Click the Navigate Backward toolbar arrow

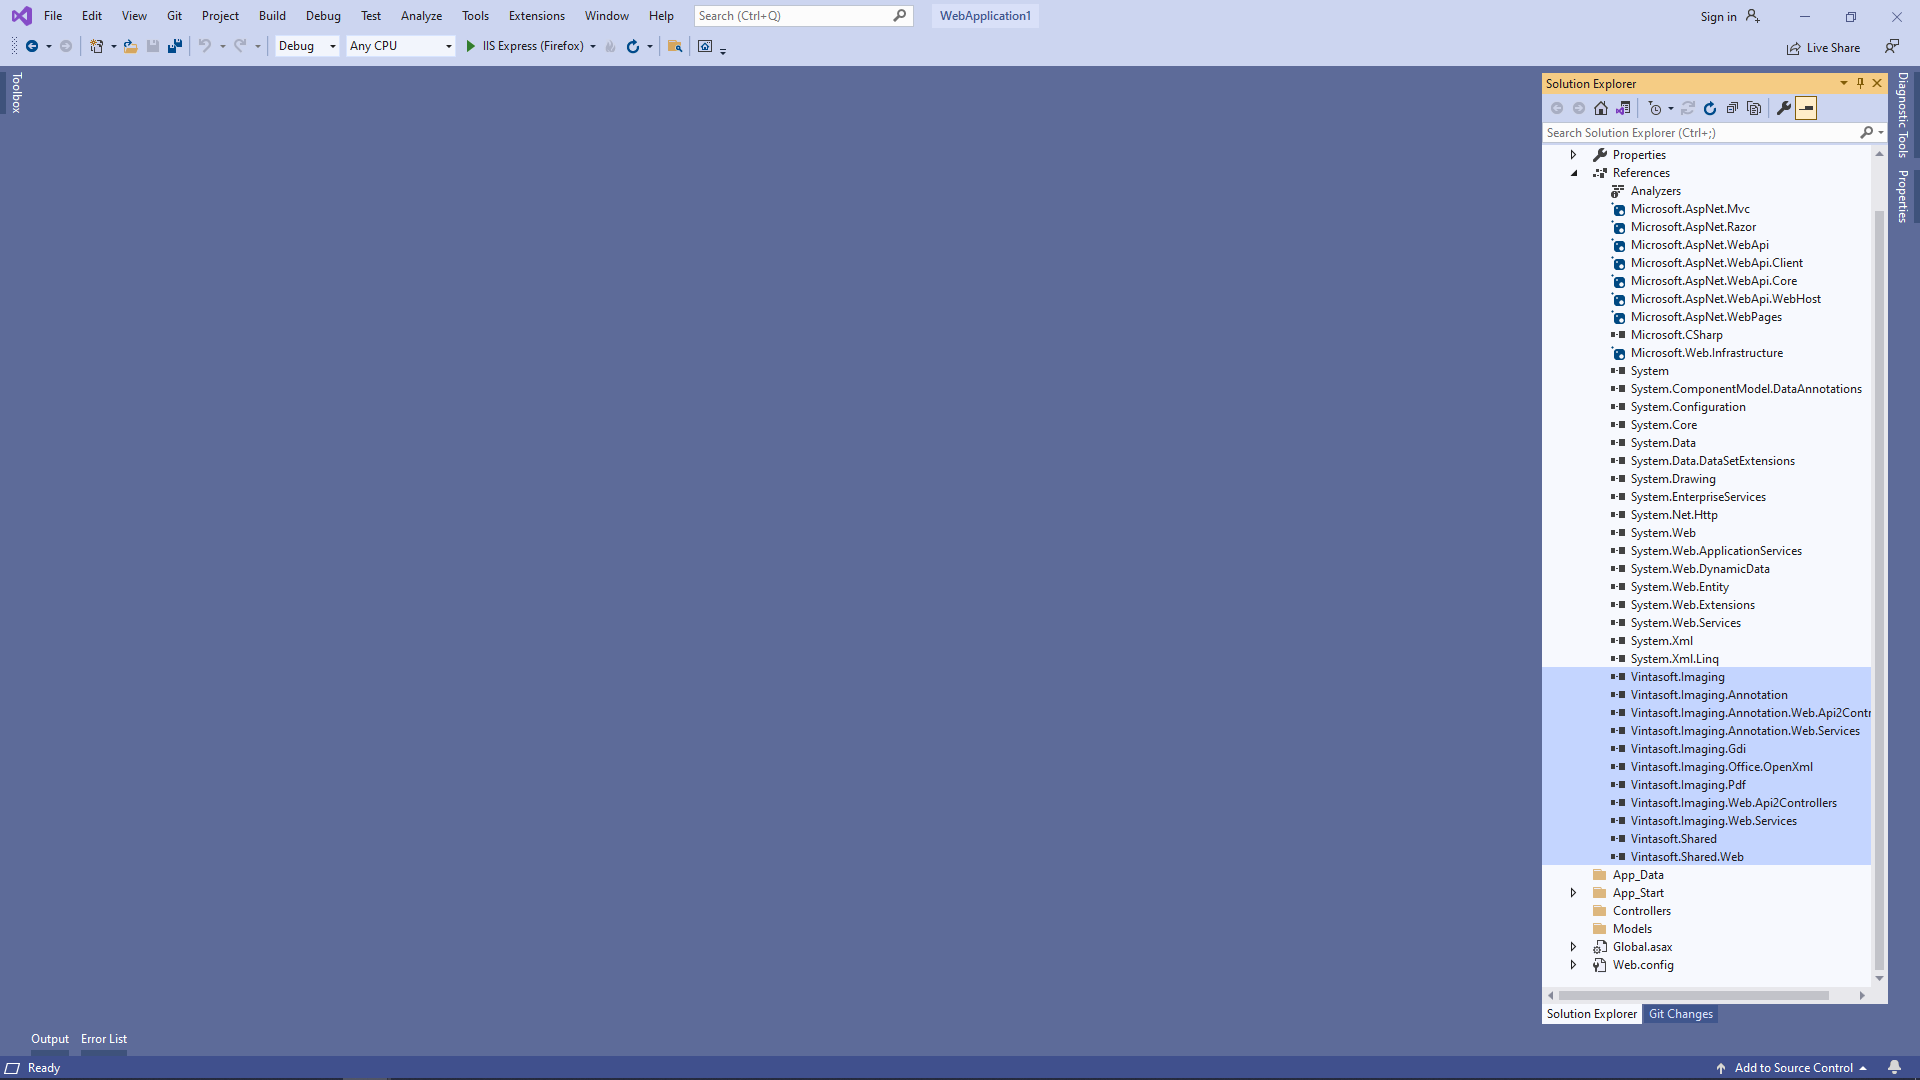(x=32, y=46)
